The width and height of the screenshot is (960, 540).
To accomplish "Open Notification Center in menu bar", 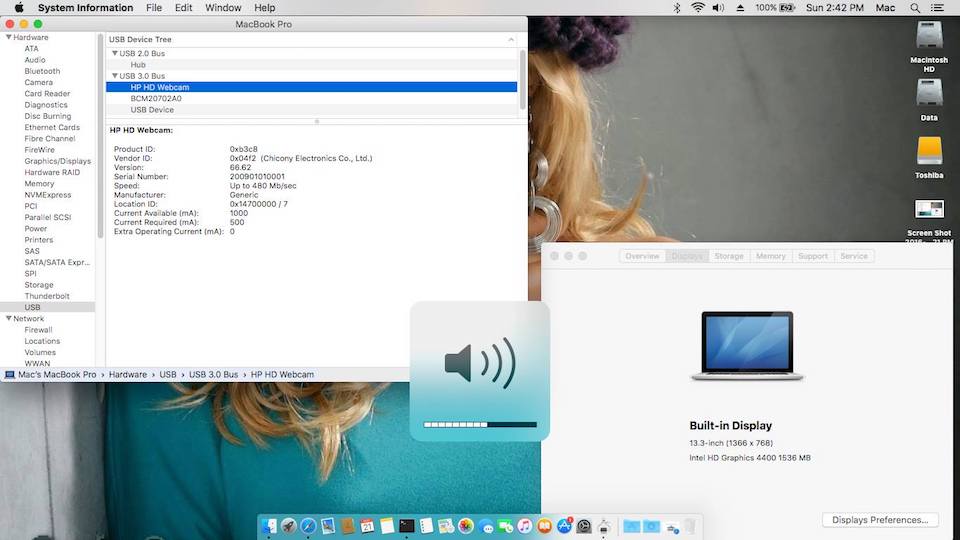I will 937,8.
